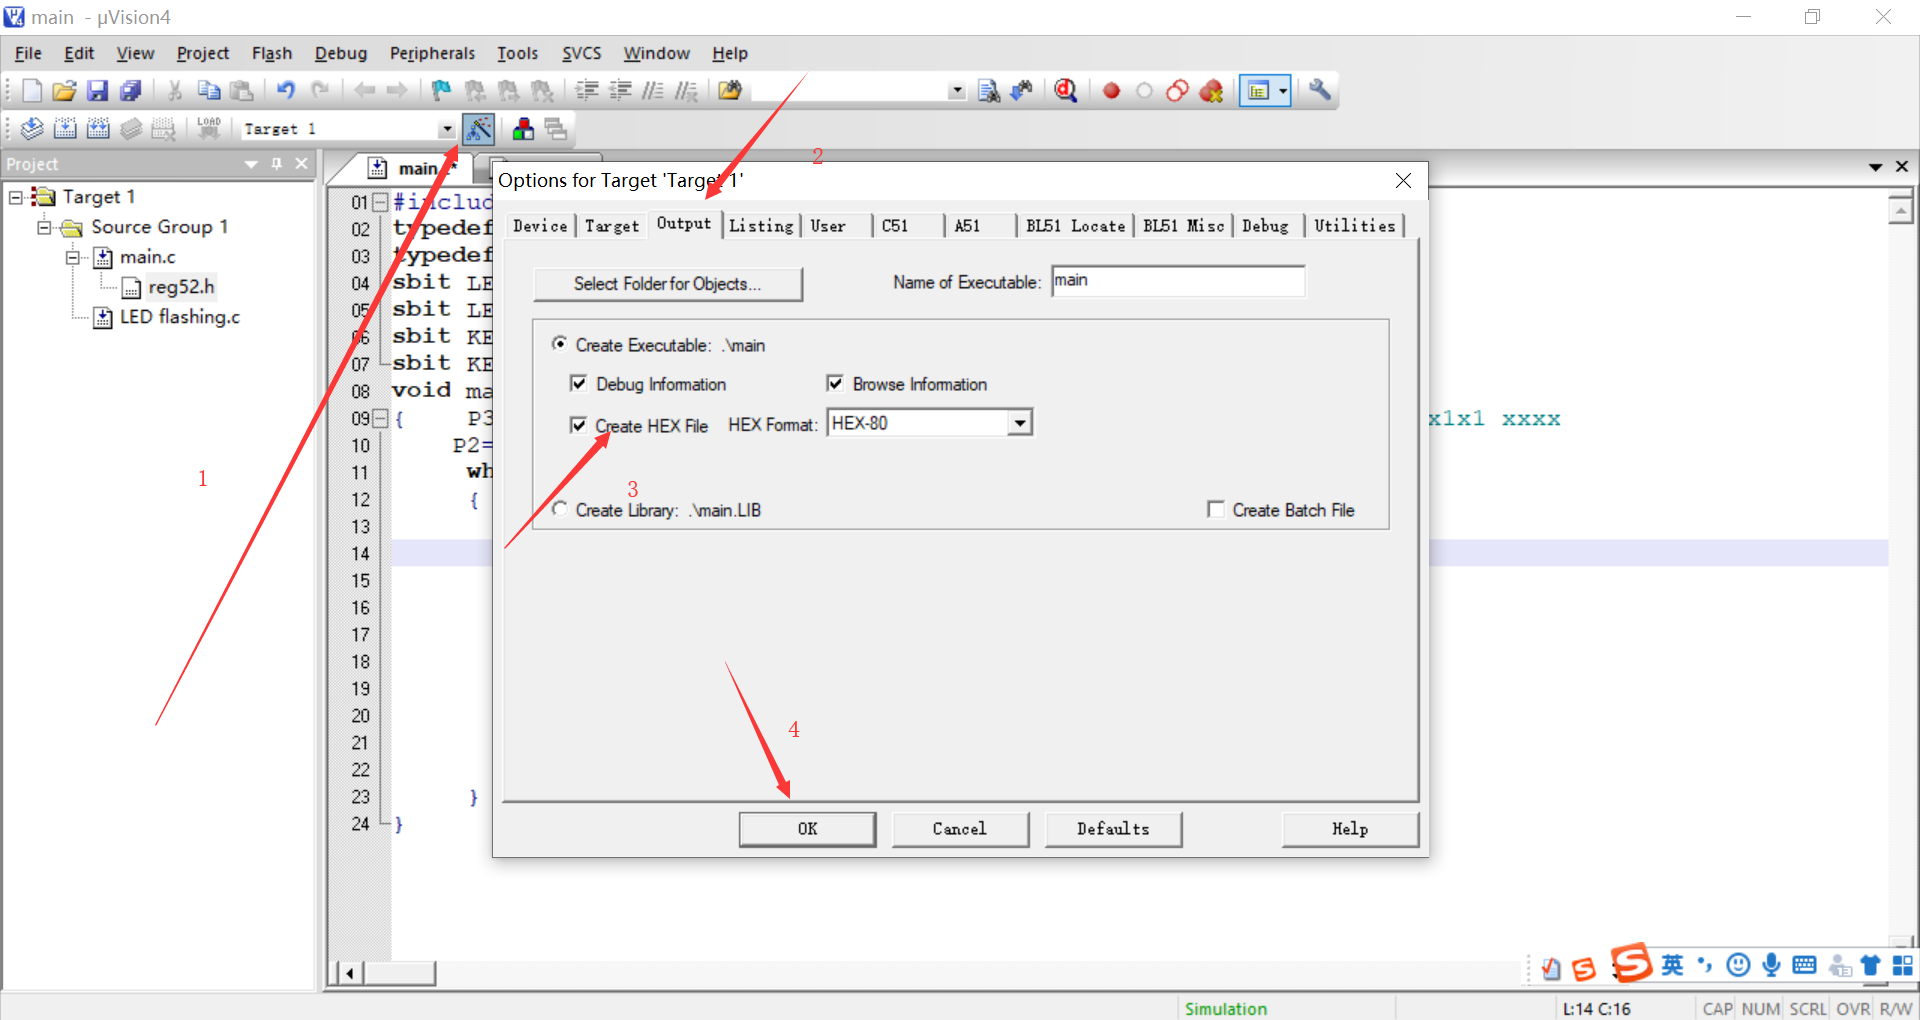Save the current file
This screenshot has height=1020, width=1920.
pyautogui.click(x=97, y=91)
